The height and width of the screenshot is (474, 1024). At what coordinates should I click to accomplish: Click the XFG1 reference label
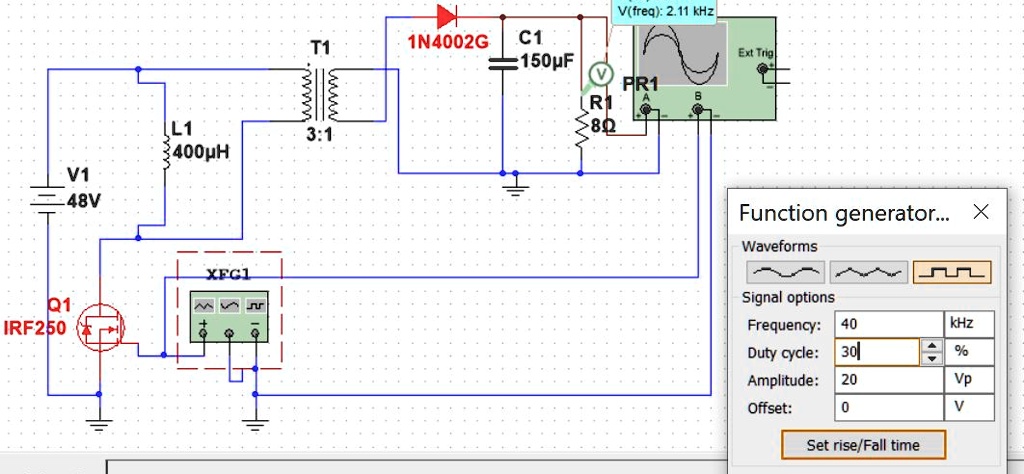click(229, 274)
